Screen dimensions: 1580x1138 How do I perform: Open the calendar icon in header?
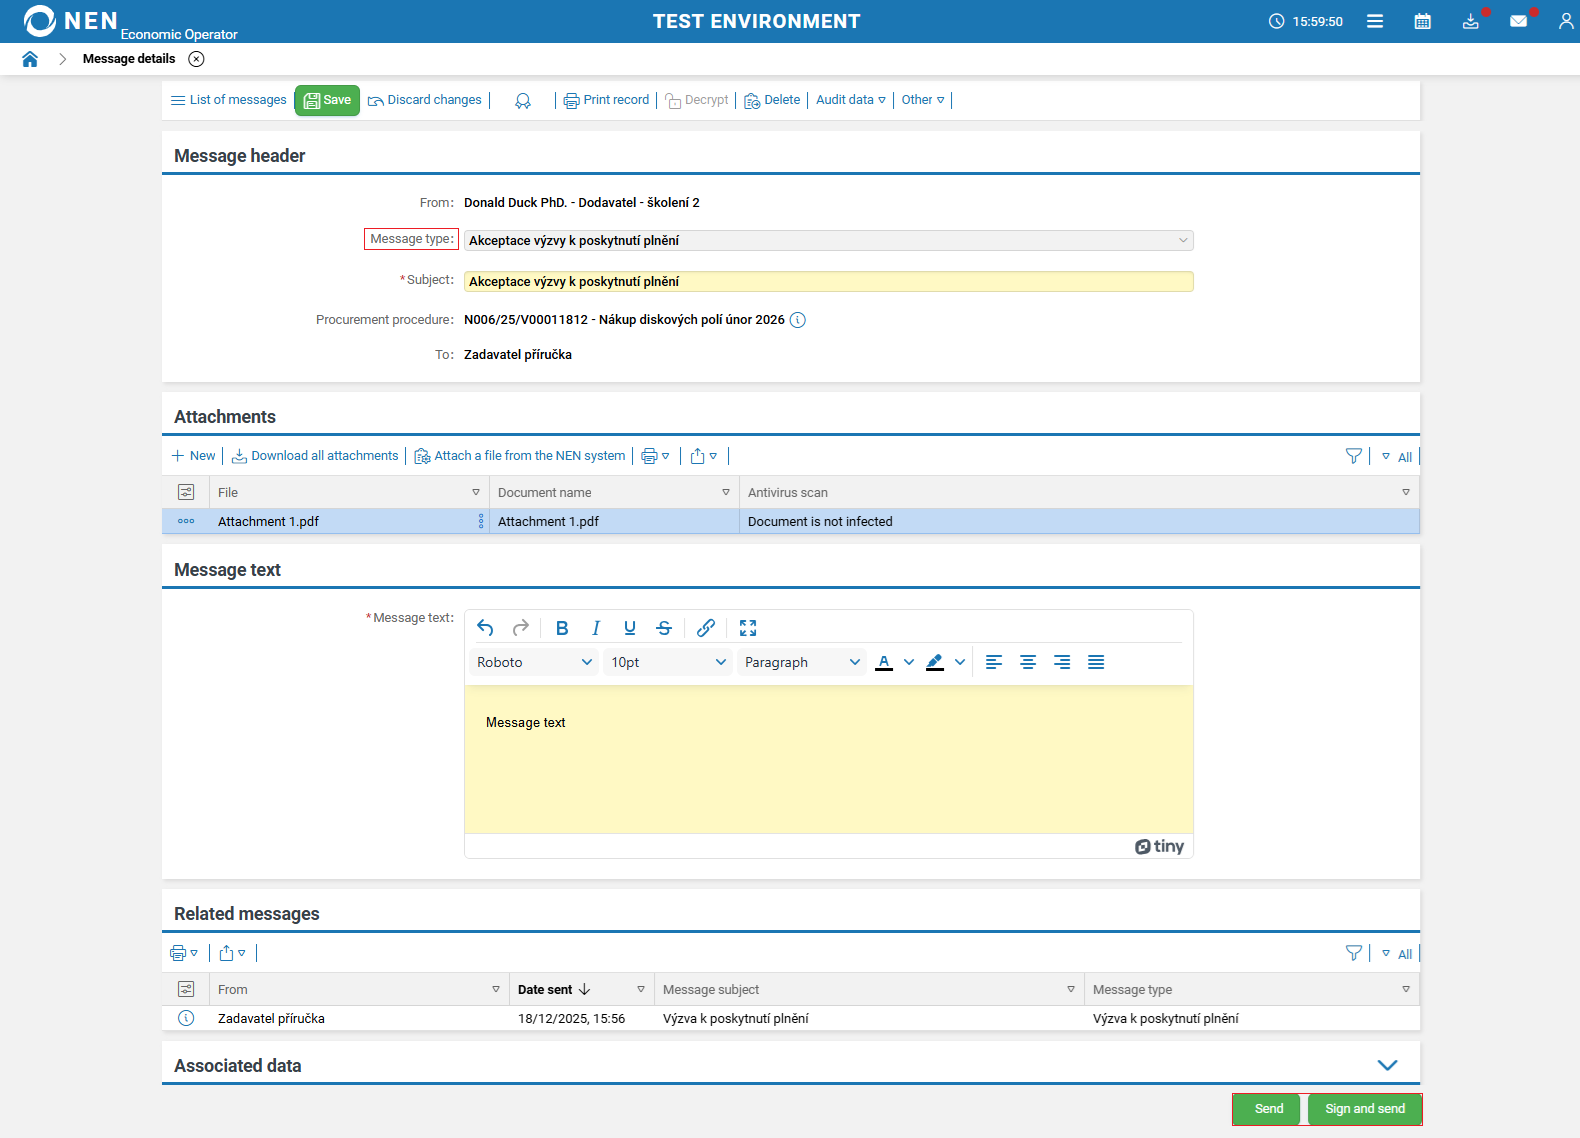[x=1422, y=21]
